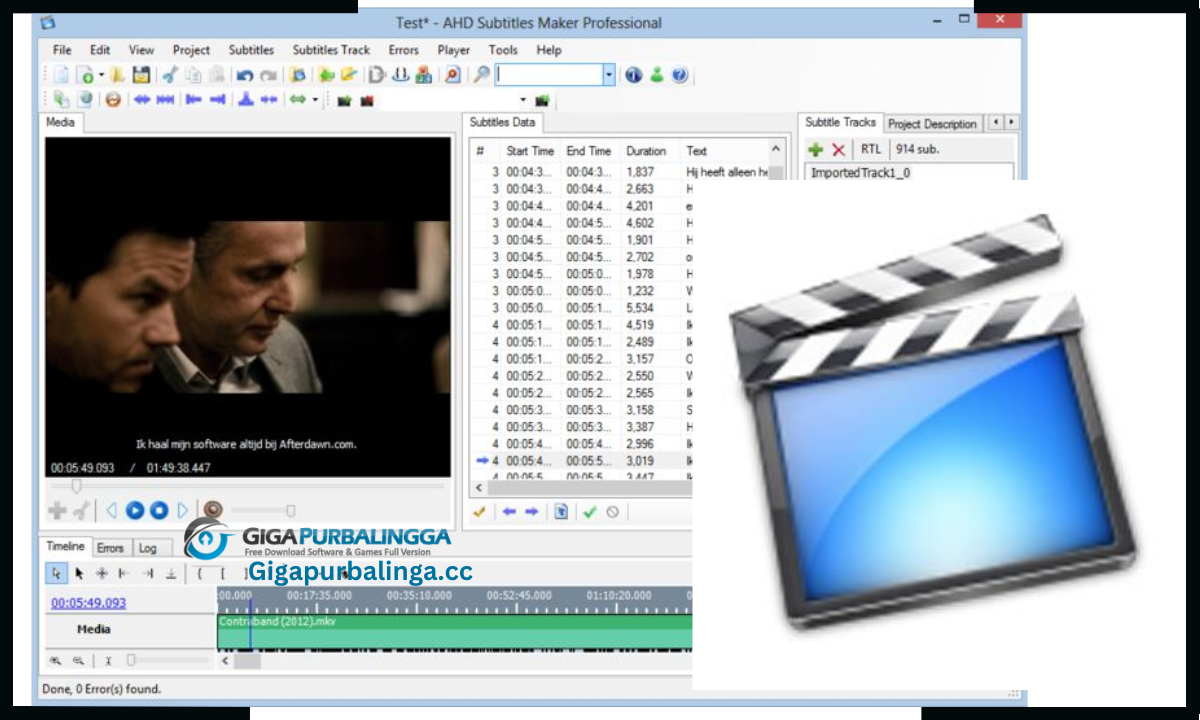The image size is (1200, 720).
Task: Open the wide combo box in the second toolbar
Action: pos(455,100)
